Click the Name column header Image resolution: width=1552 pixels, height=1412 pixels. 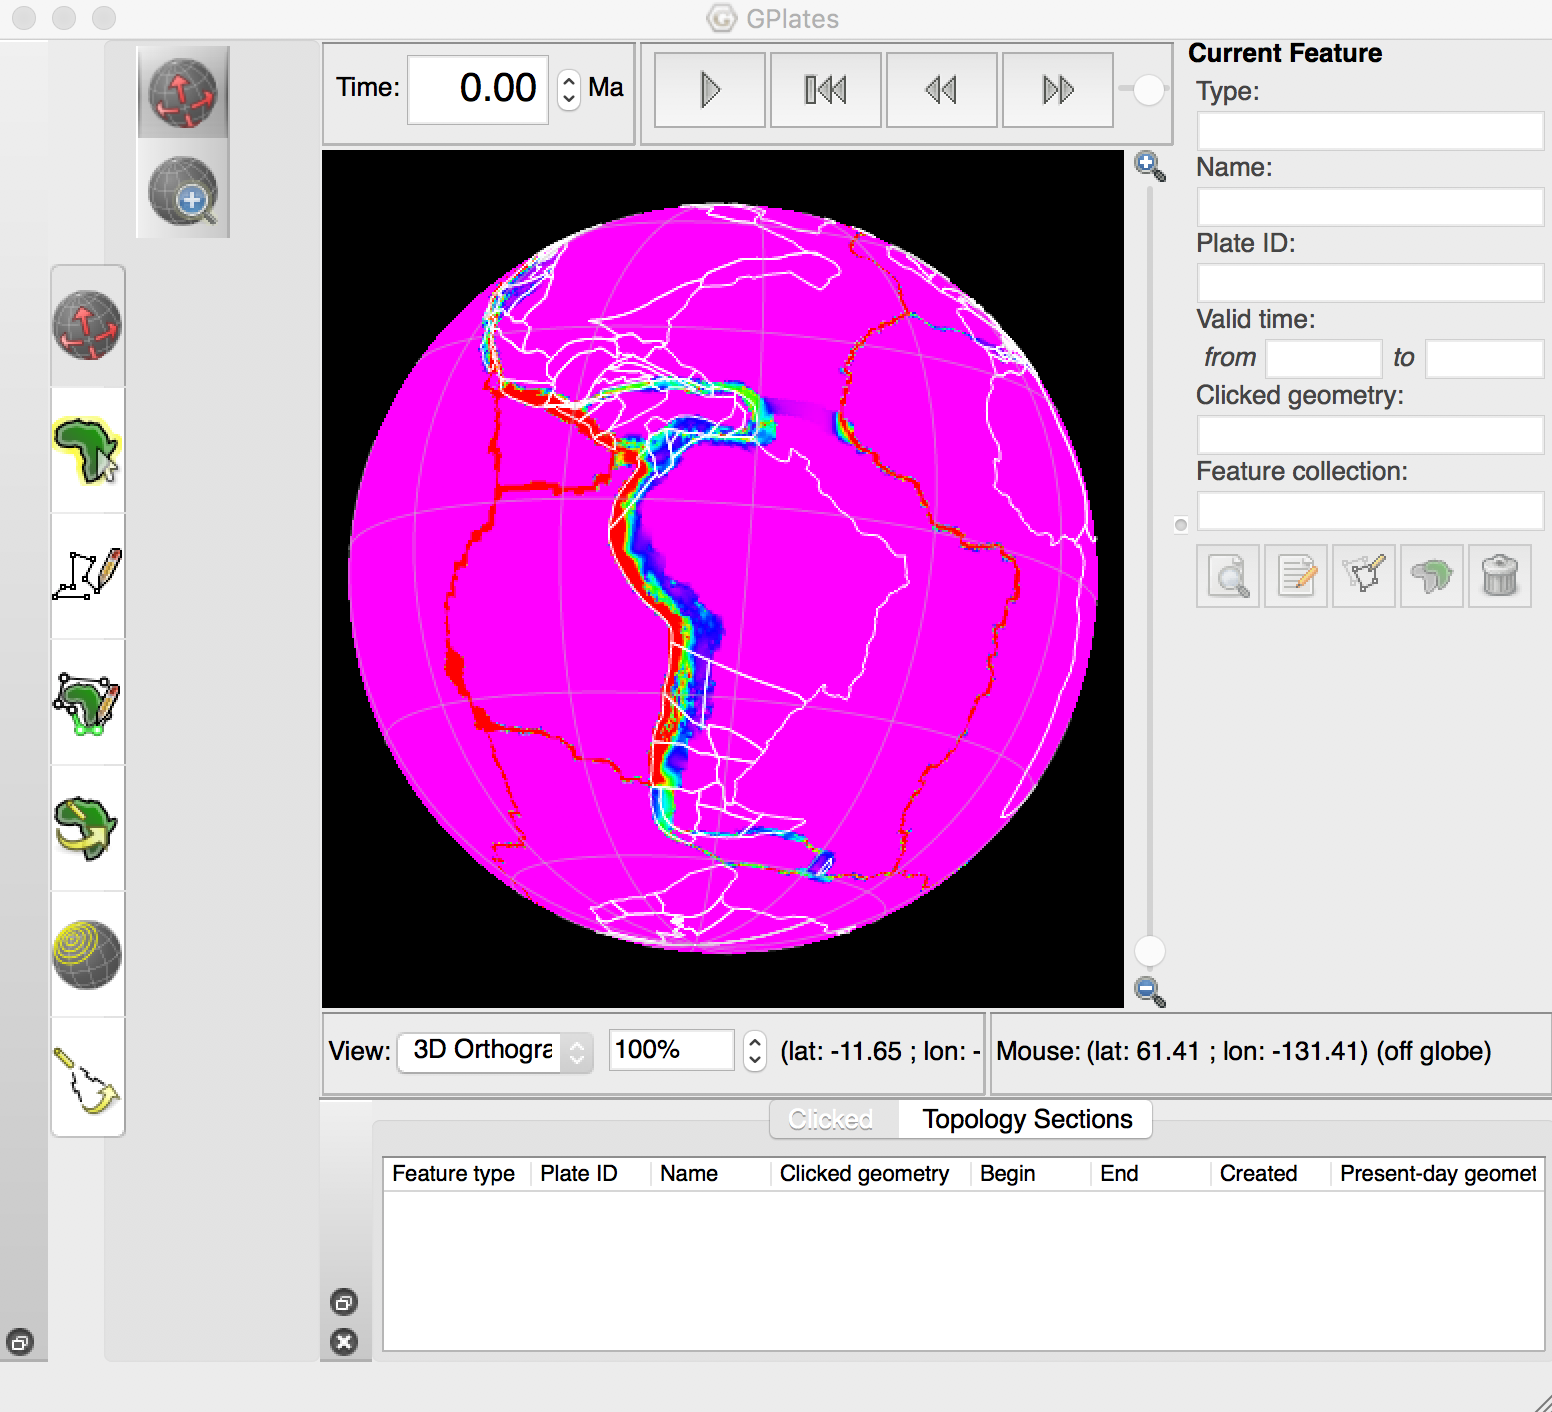tap(711, 1173)
